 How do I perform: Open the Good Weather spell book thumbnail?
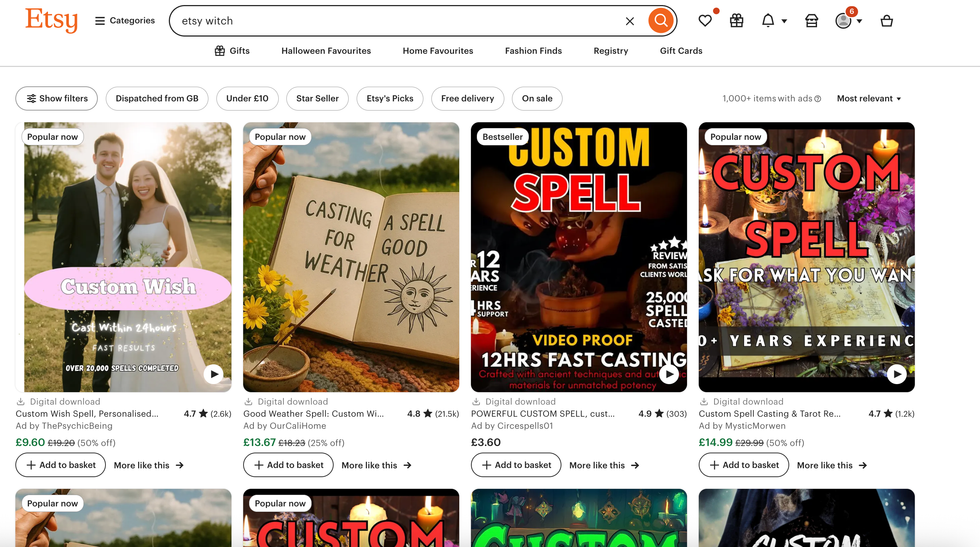351,257
